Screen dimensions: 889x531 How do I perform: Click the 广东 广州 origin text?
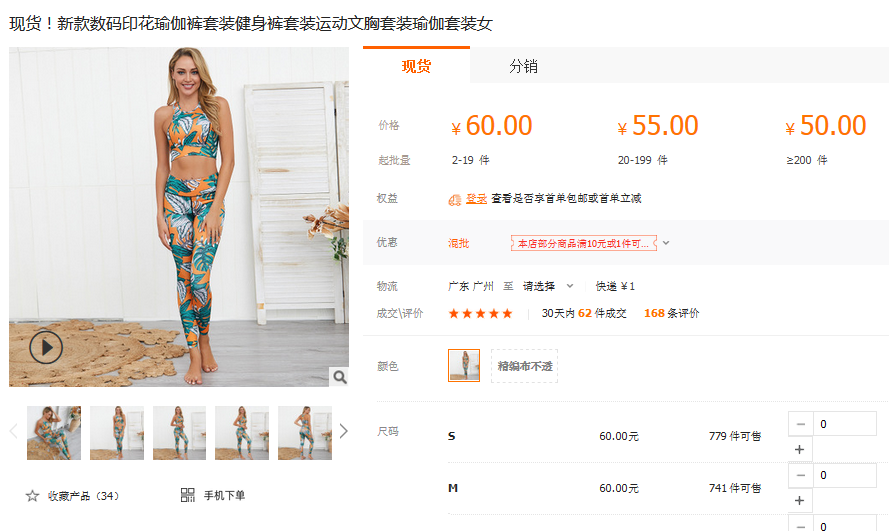(x=471, y=286)
